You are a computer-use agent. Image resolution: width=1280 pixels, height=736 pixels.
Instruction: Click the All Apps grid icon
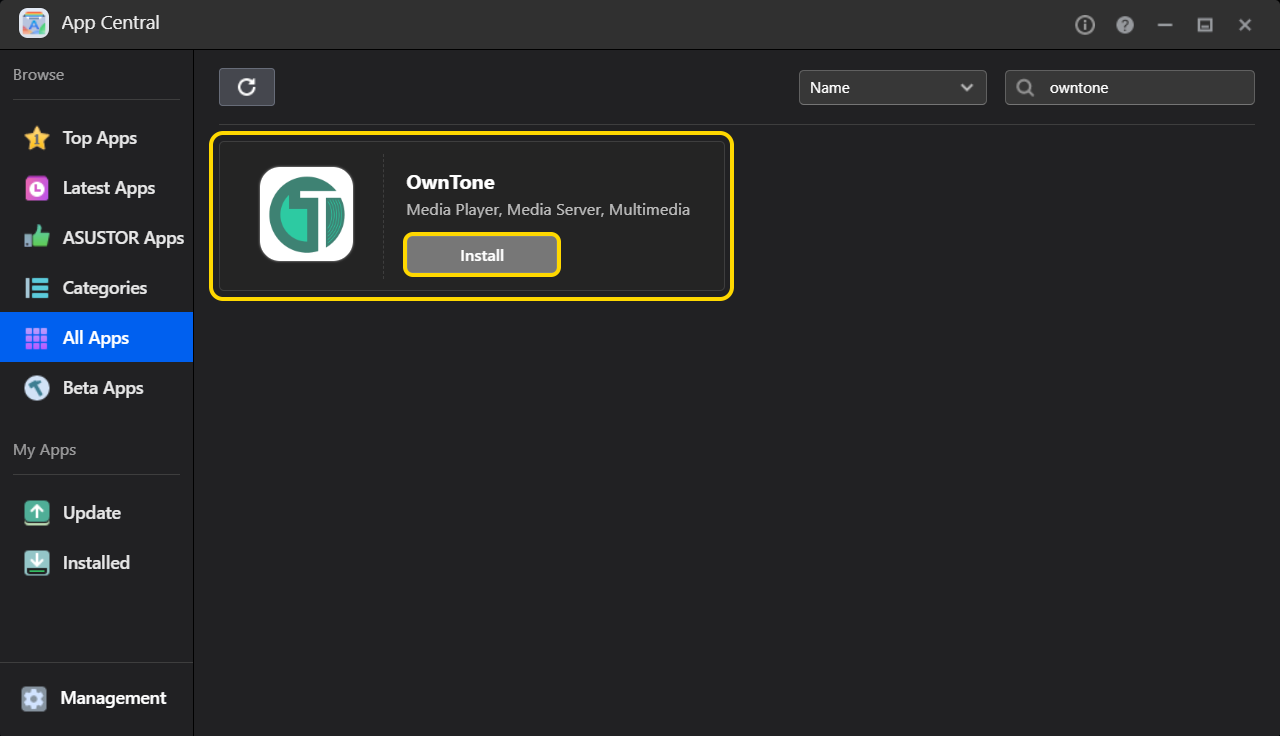[37, 338]
